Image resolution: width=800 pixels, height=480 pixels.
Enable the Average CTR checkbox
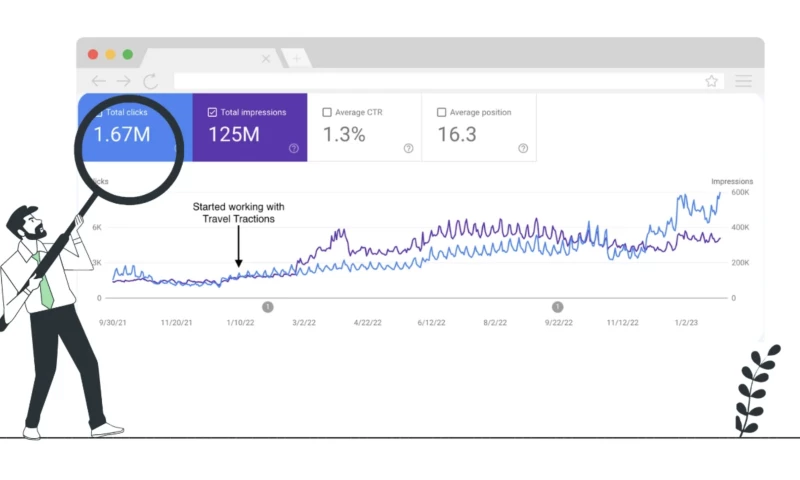pyautogui.click(x=327, y=112)
